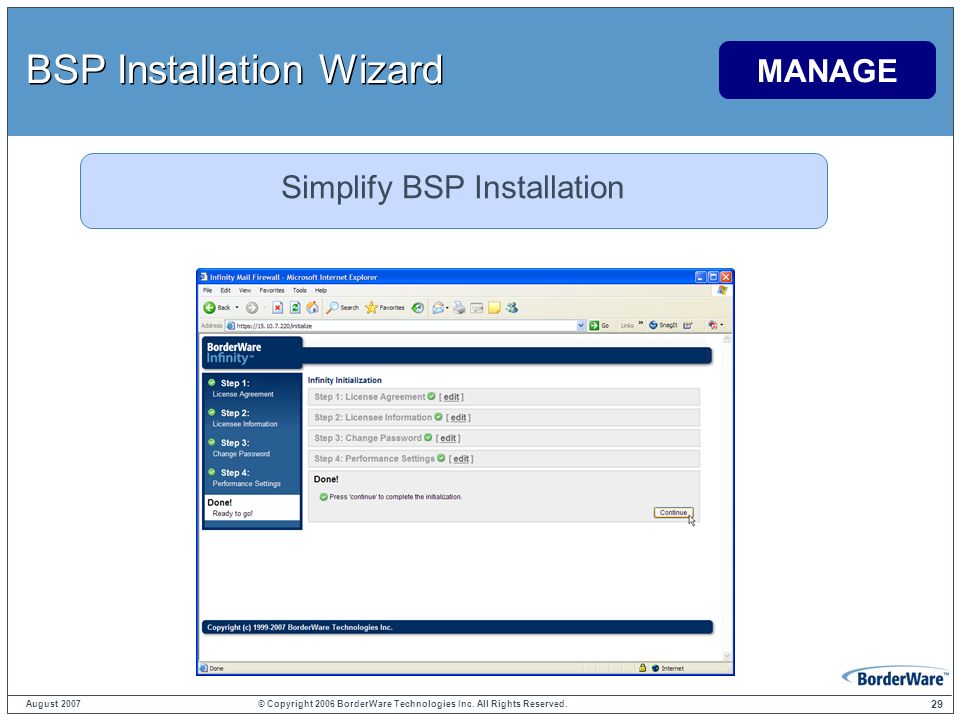Image resolution: width=960 pixels, height=720 pixels.
Task: Open the Edit menu
Action: click(x=225, y=290)
